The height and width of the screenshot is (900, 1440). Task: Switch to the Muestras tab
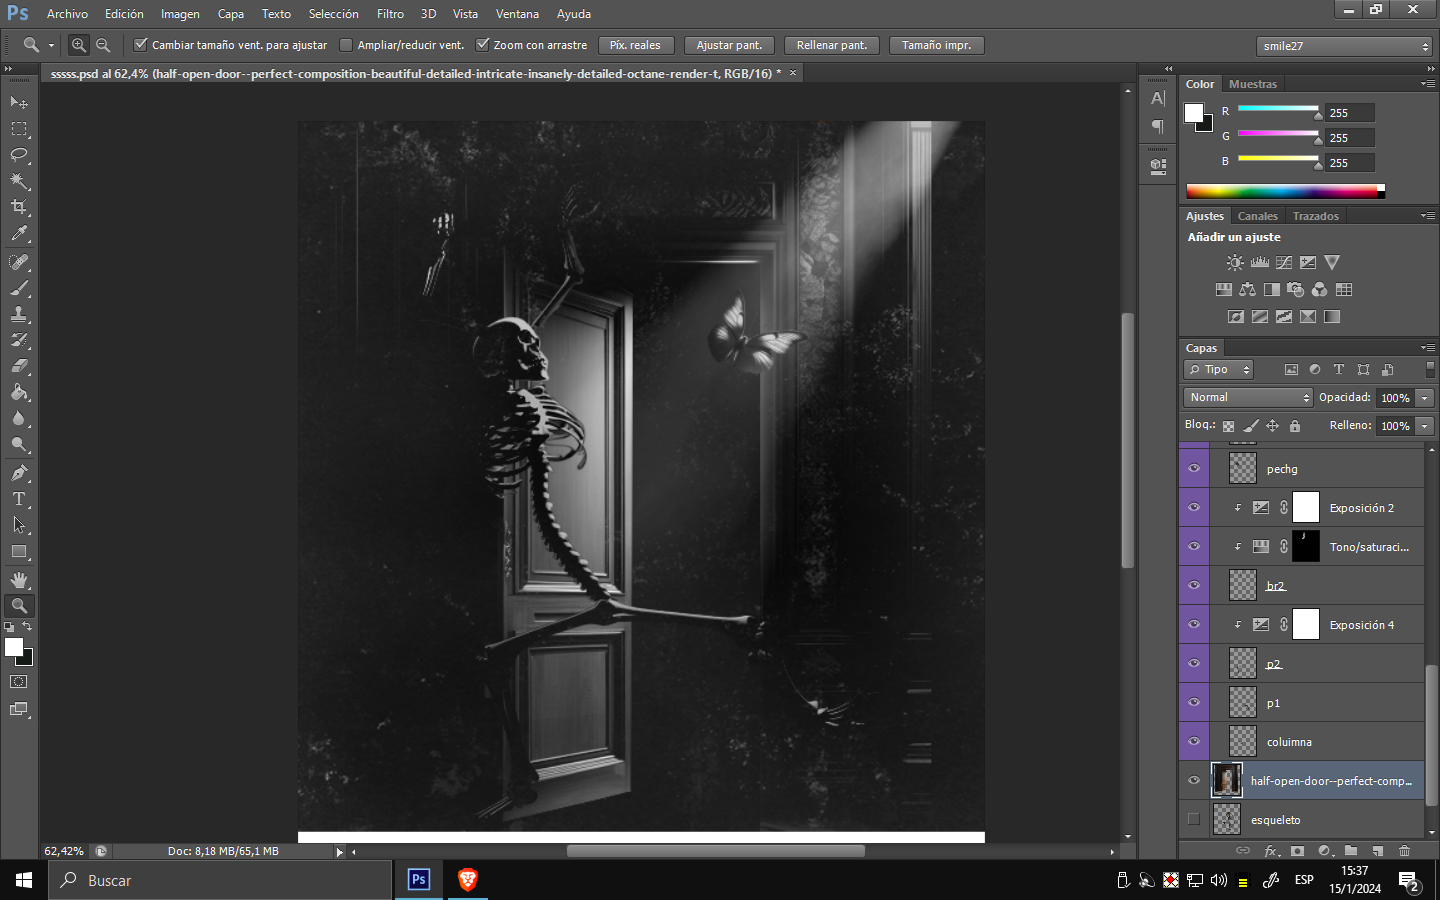(x=1252, y=84)
